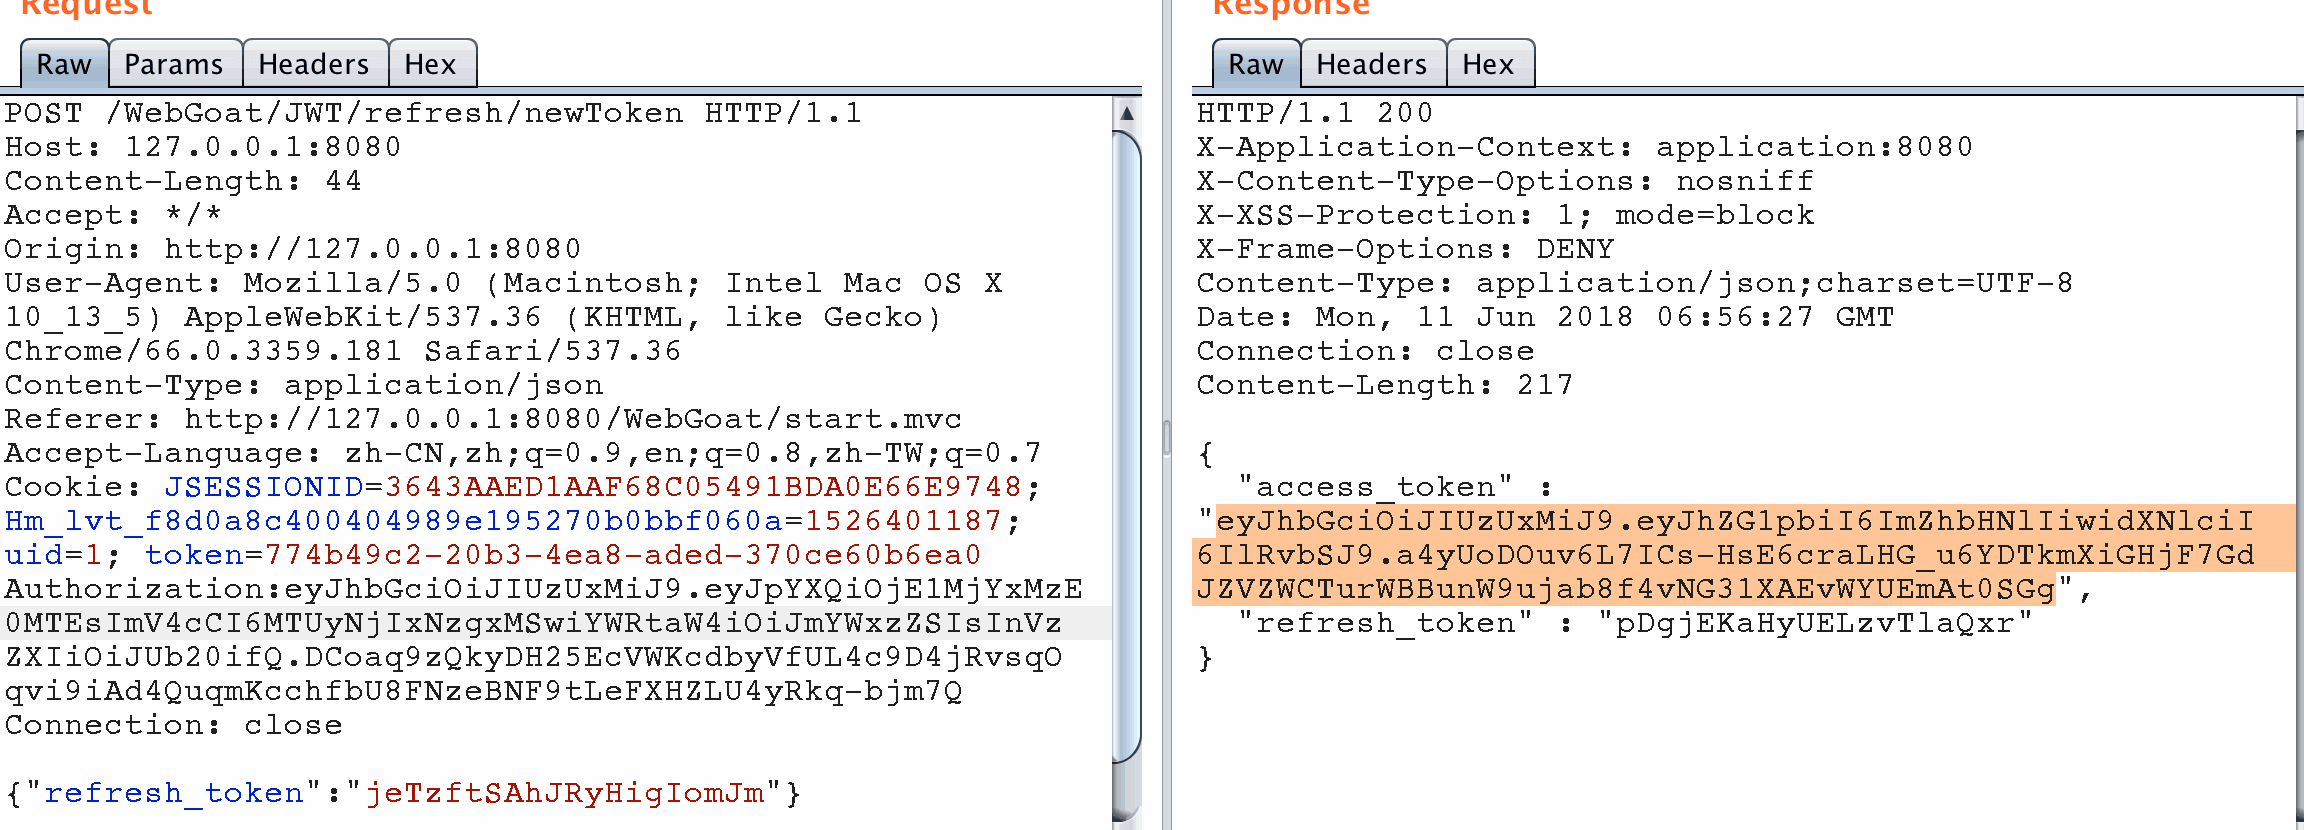This screenshot has width=2304, height=830.
Task: Click the User-Agent header first line
Action: coord(503,283)
